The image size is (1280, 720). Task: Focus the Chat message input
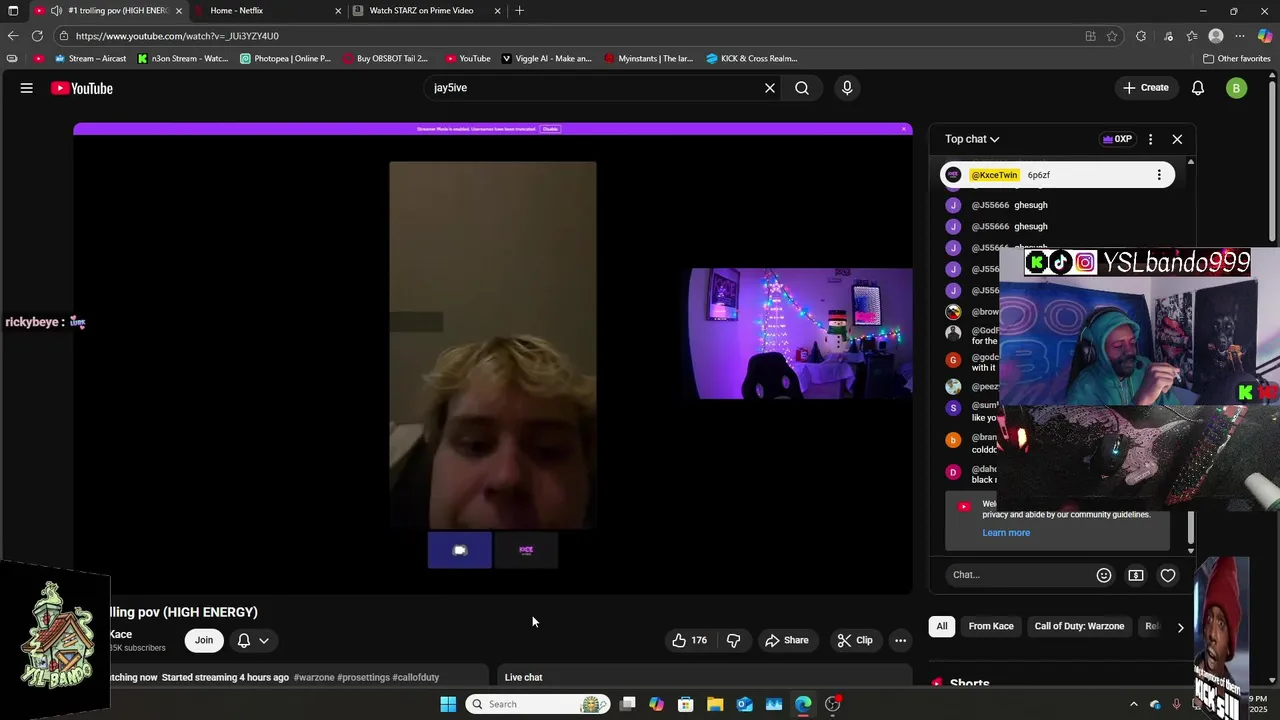(1020, 575)
